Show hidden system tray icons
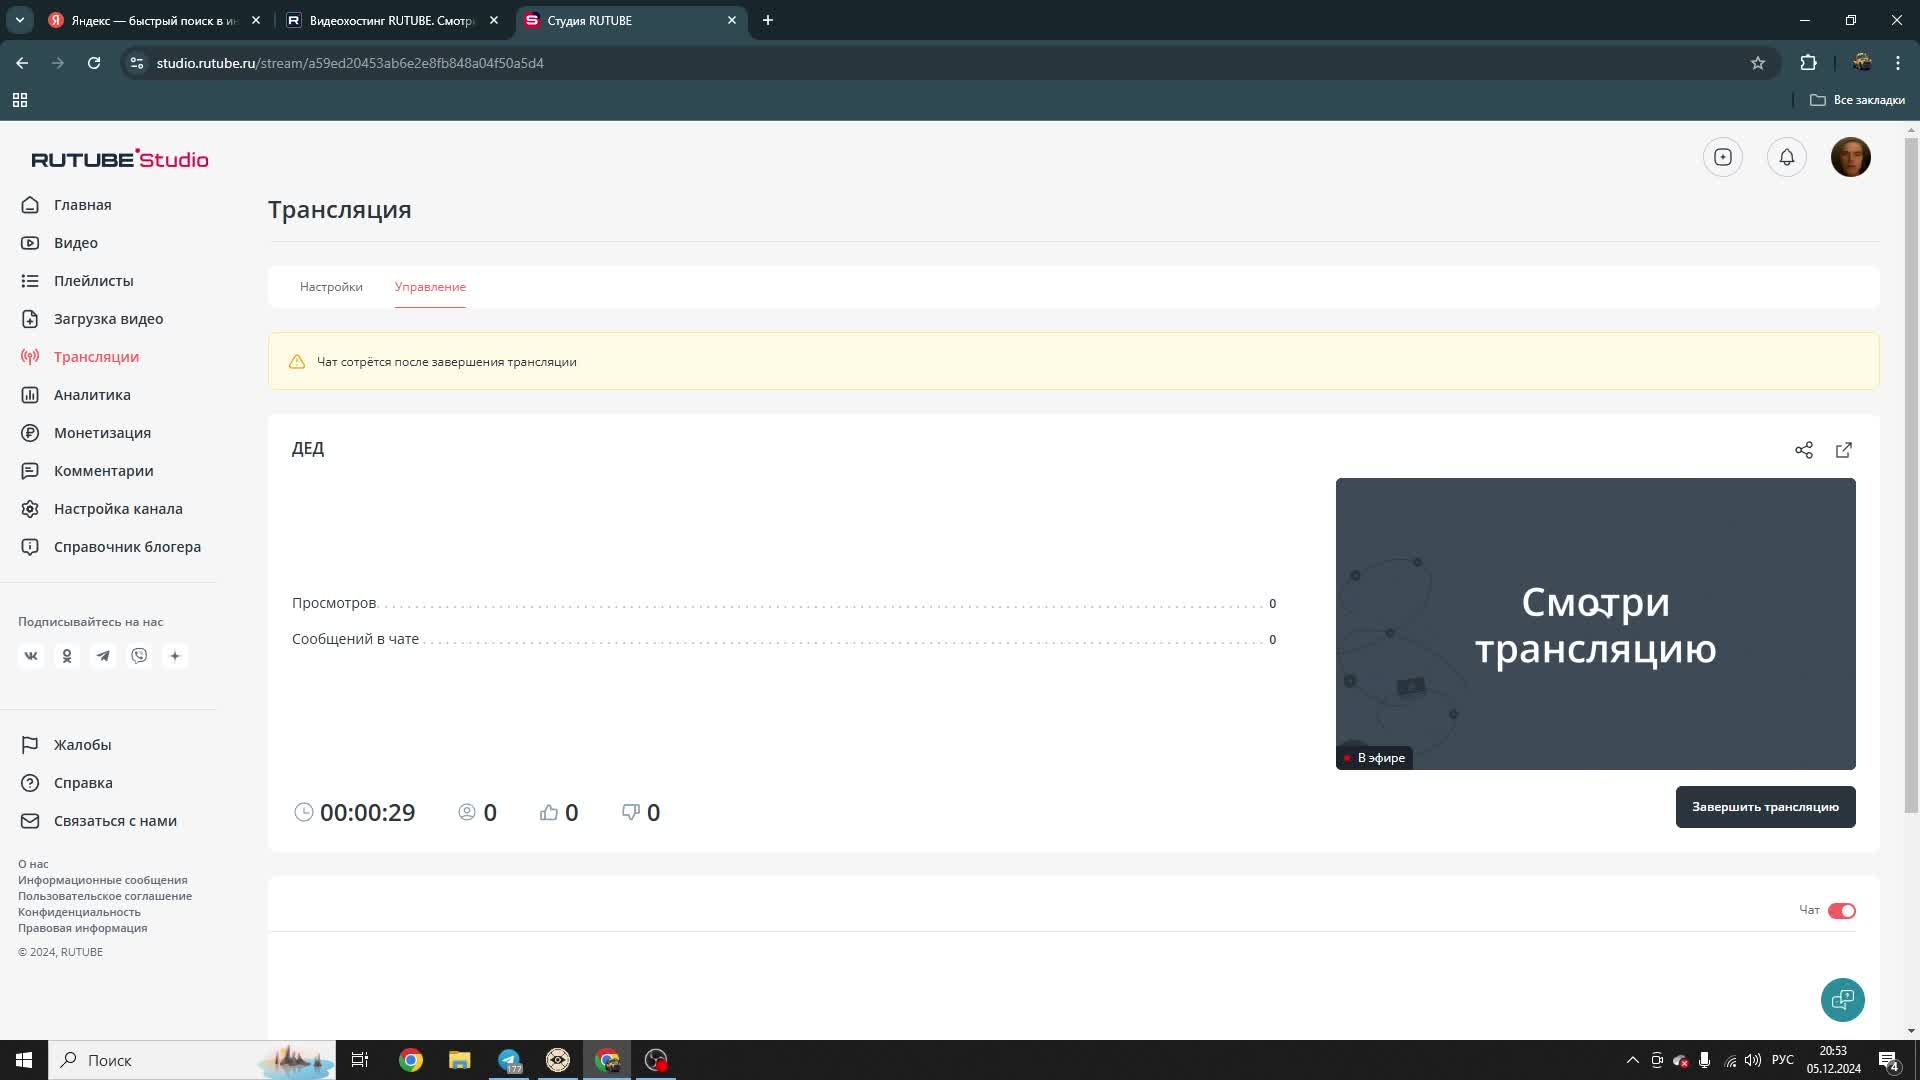The image size is (1920, 1080). click(x=1632, y=1060)
